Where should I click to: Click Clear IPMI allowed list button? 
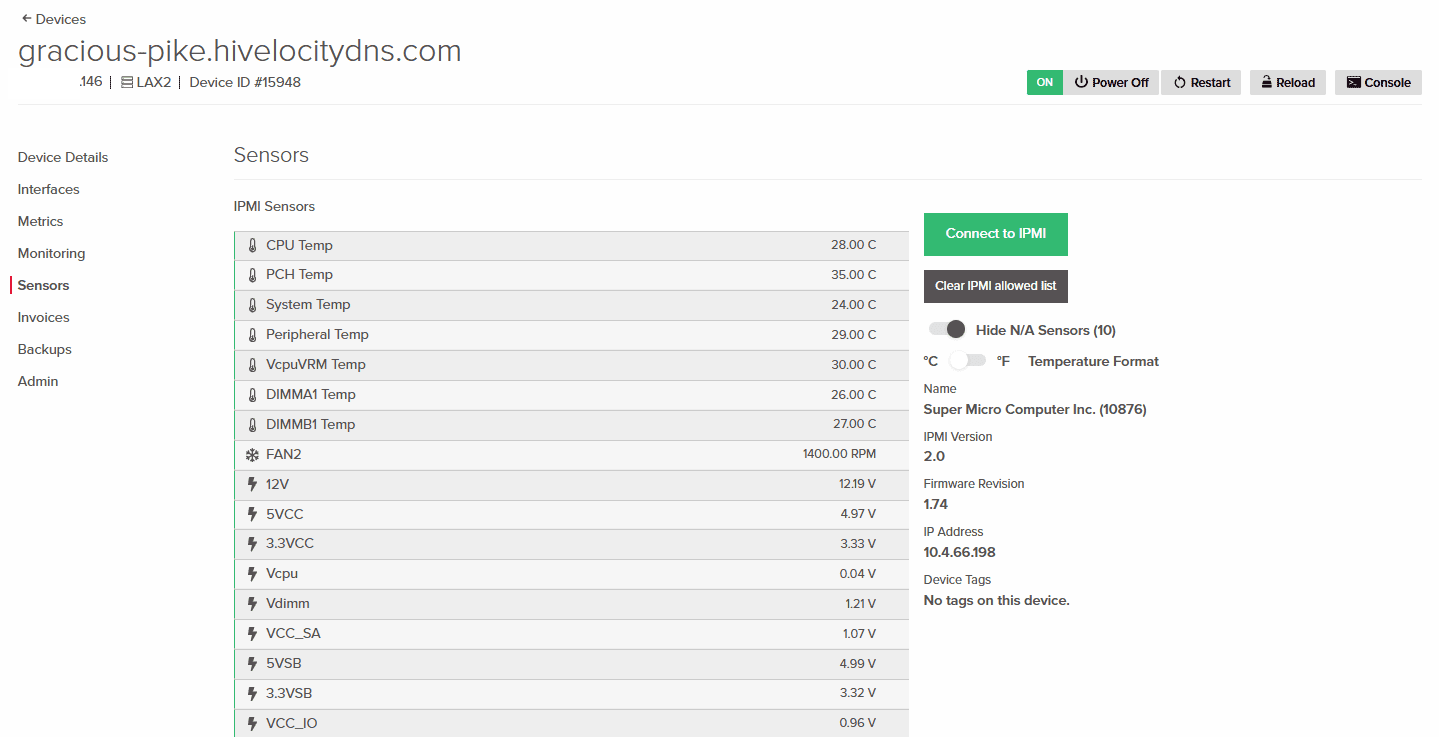point(995,286)
